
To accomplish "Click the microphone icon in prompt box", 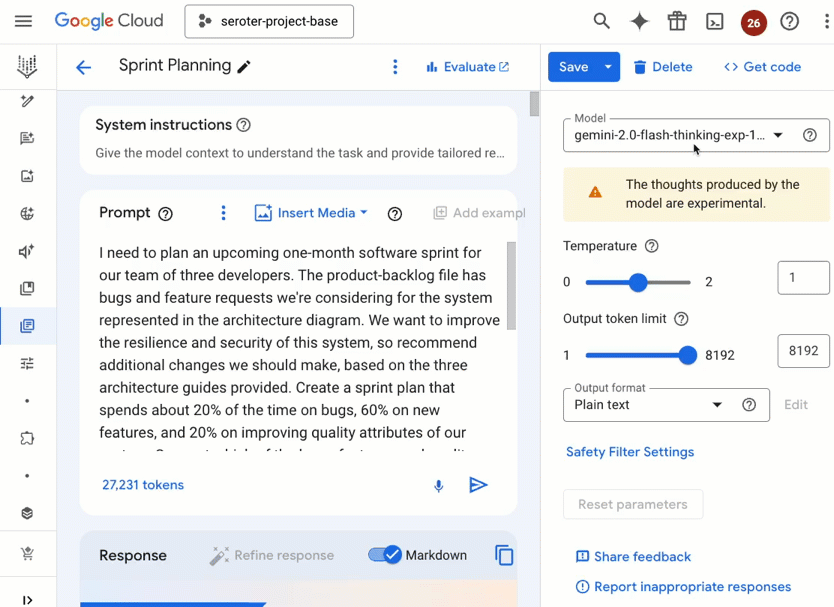I will [438, 486].
